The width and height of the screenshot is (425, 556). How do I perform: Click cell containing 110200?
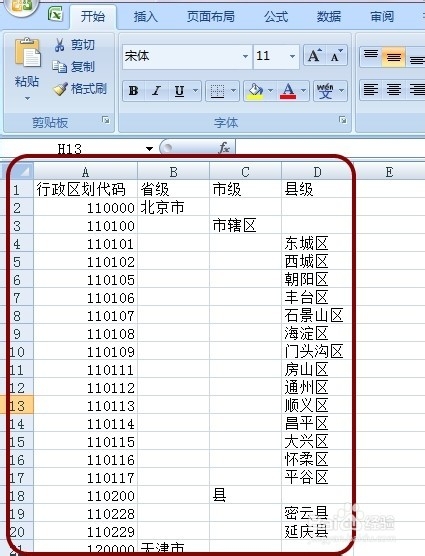(x=85, y=496)
